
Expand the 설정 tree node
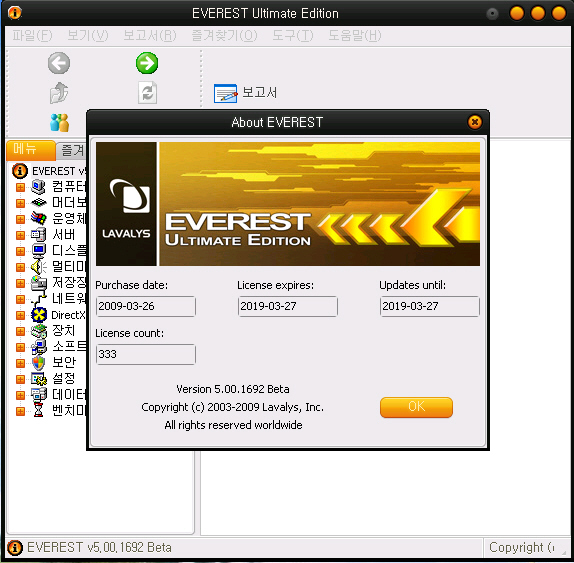coord(20,379)
